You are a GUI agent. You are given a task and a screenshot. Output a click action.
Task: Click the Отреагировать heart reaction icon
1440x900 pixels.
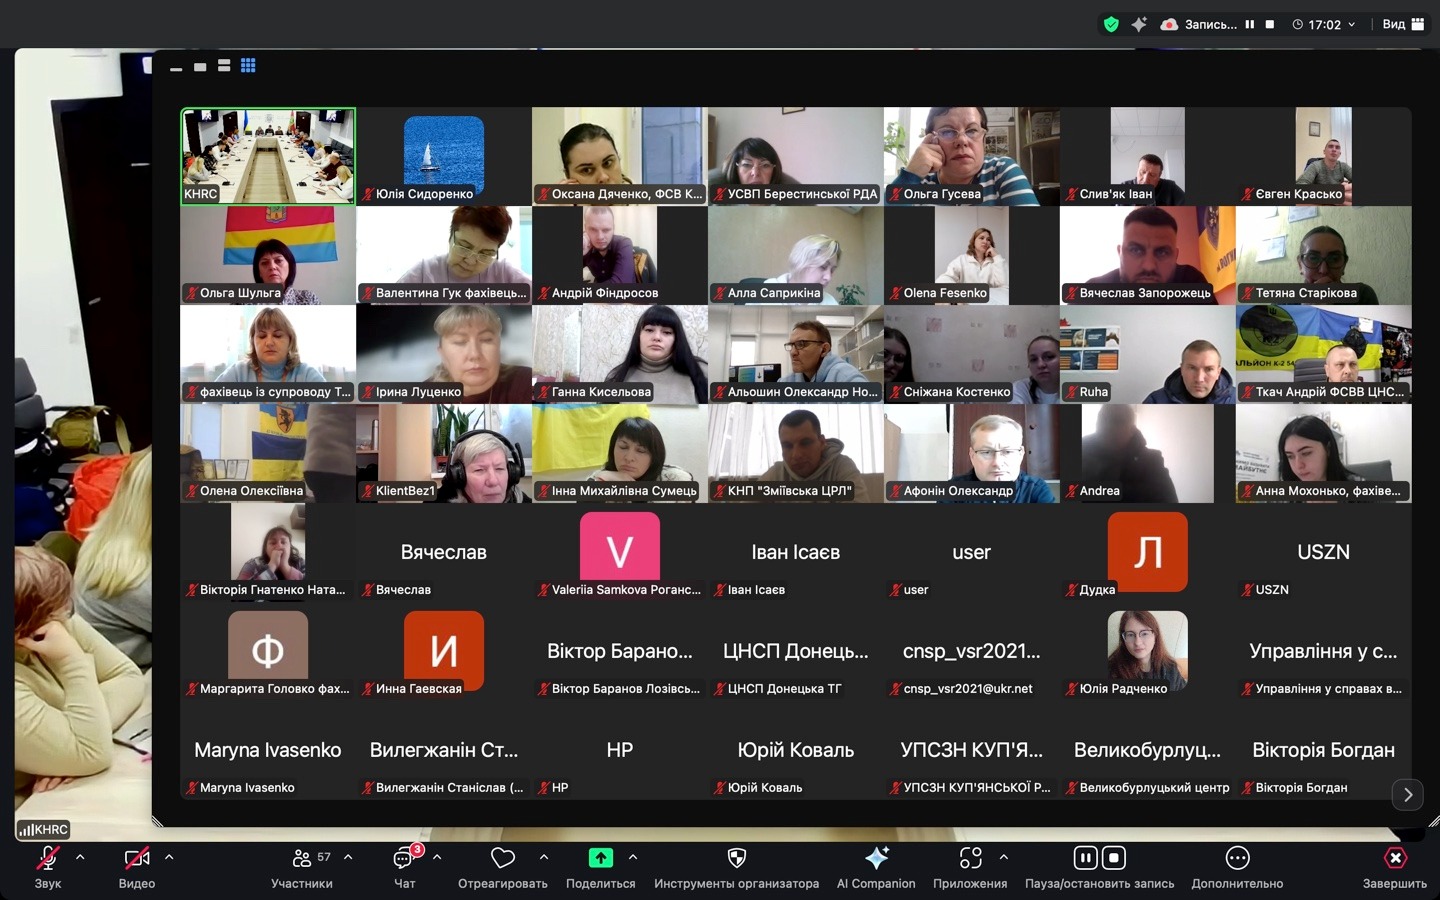[502, 858]
